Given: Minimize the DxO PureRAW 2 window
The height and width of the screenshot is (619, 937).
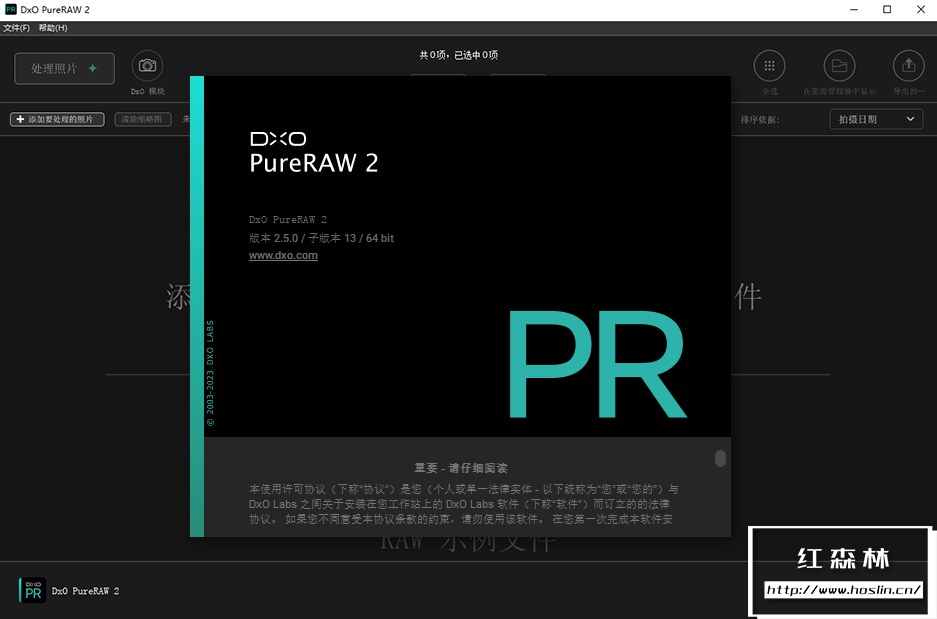Looking at the screenshot, I should click(x=854, y=10).
